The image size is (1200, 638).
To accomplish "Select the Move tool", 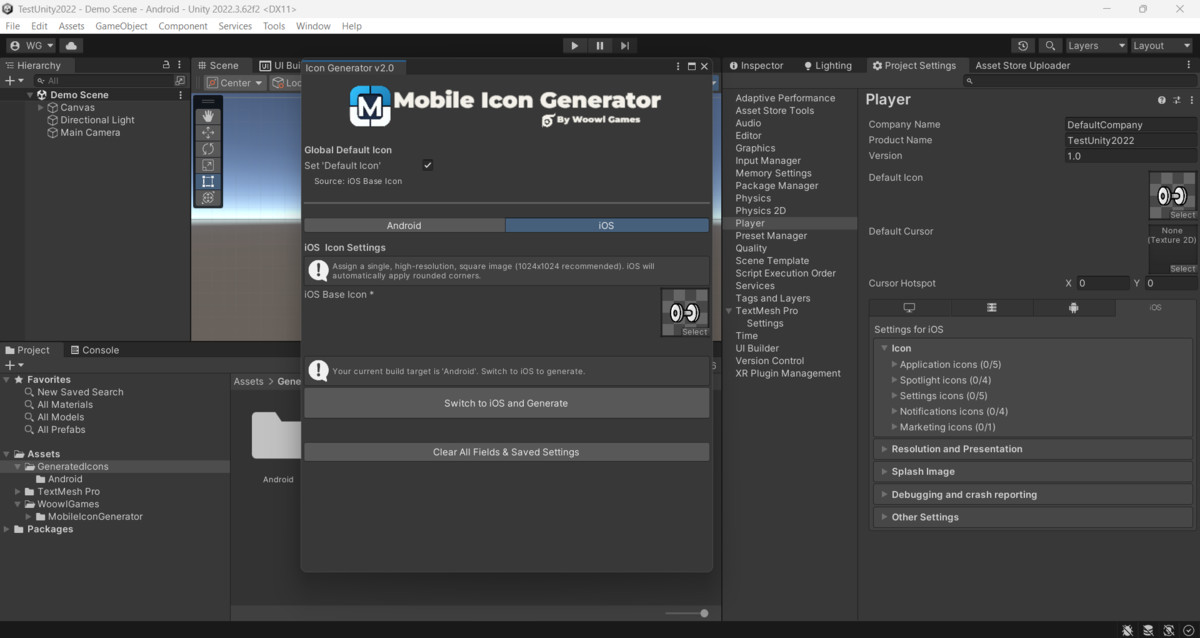I will 208,132.
